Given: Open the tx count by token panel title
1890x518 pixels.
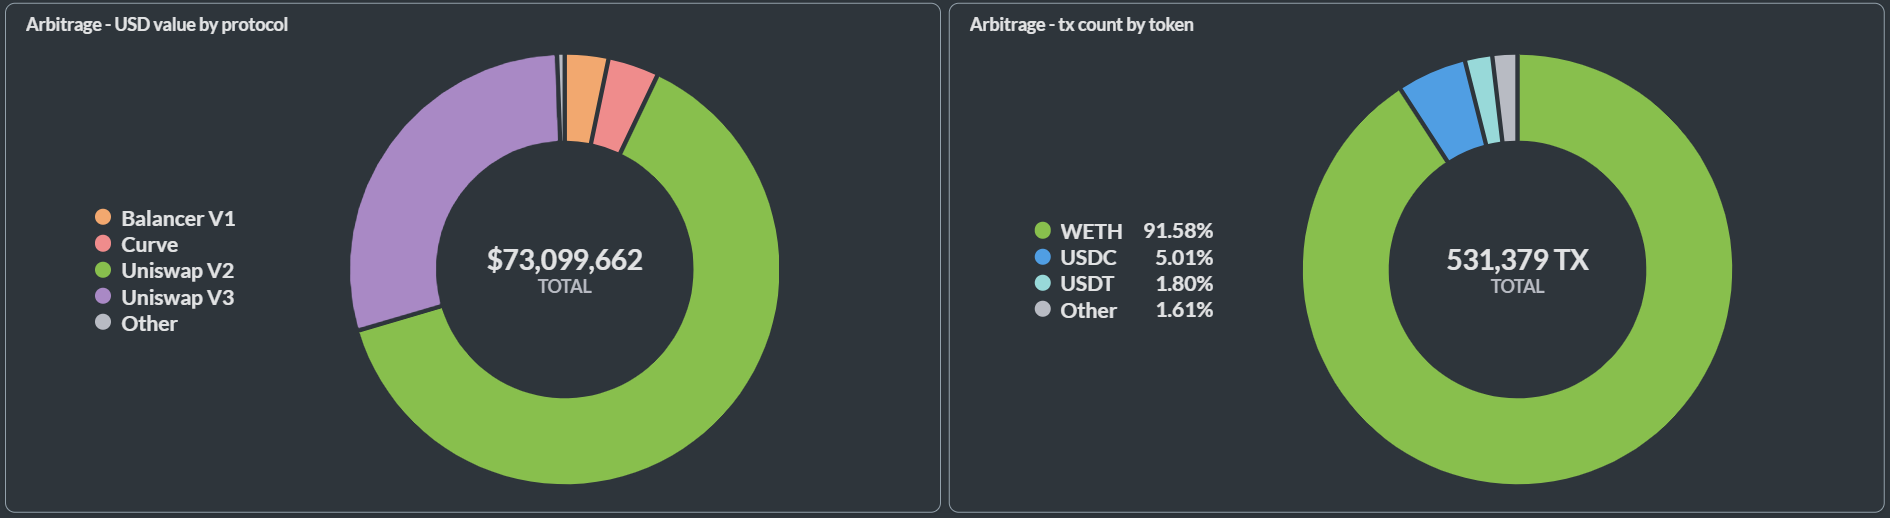Looking at the screenshot, I should 1081,24.
